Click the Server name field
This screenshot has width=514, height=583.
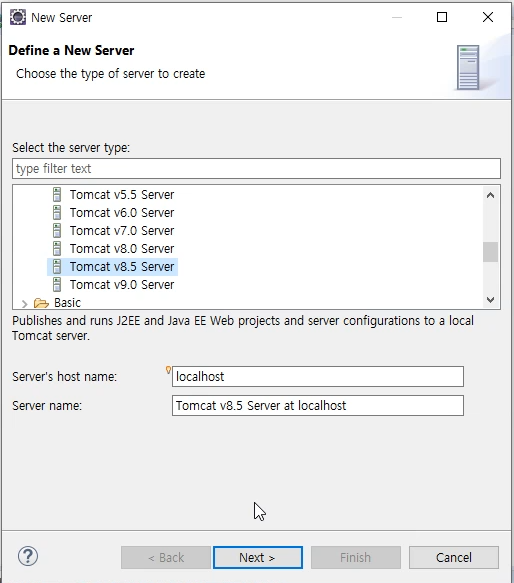[318, 405]
